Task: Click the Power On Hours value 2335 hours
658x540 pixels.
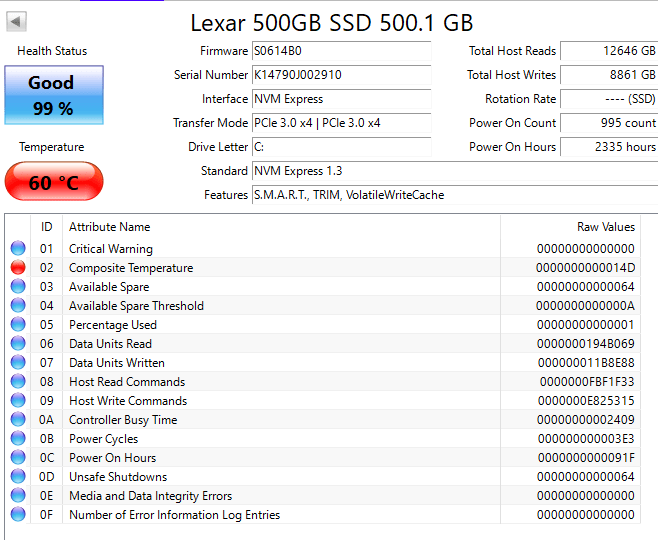Action: [x=609, y=147]
